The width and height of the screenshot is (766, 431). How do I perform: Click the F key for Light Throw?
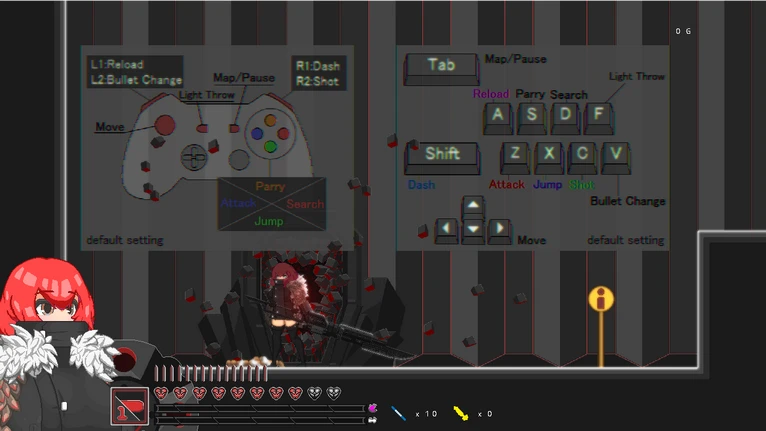pyautogui.click(x=598, y=115)
